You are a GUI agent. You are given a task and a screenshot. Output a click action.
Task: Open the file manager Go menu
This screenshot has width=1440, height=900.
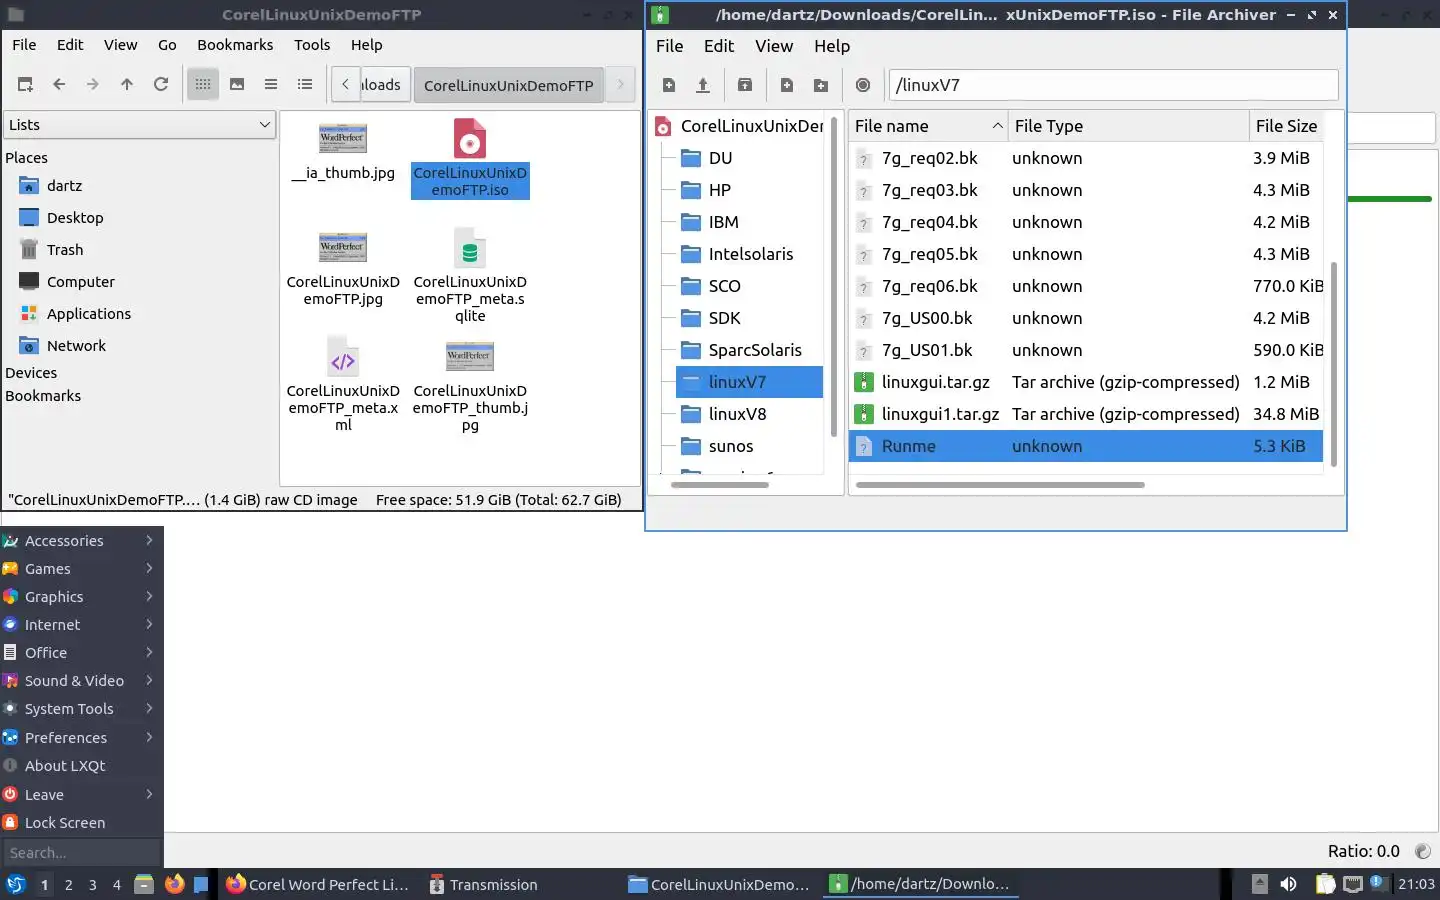(167, 45)
